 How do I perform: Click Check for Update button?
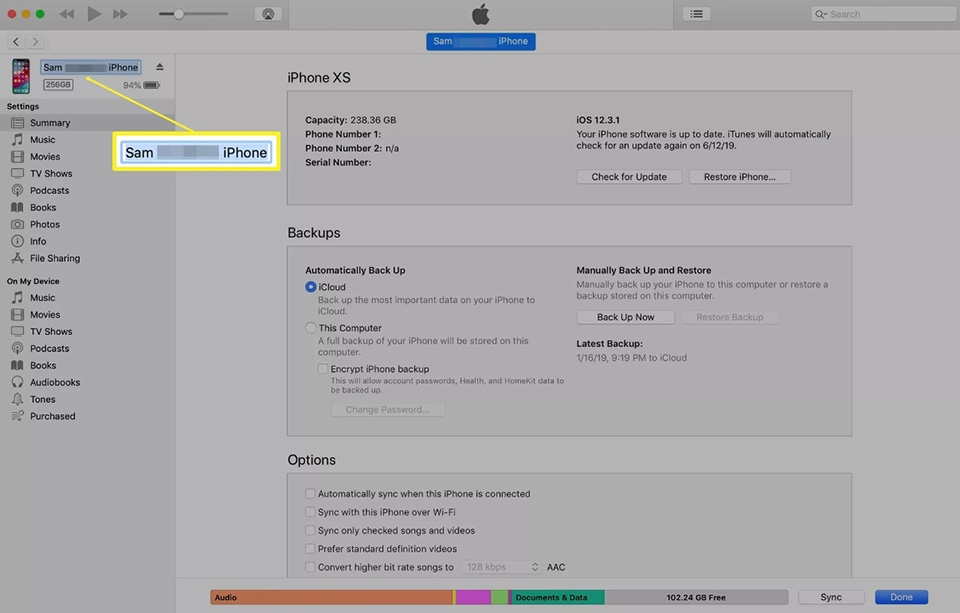(x=629, y=177)
